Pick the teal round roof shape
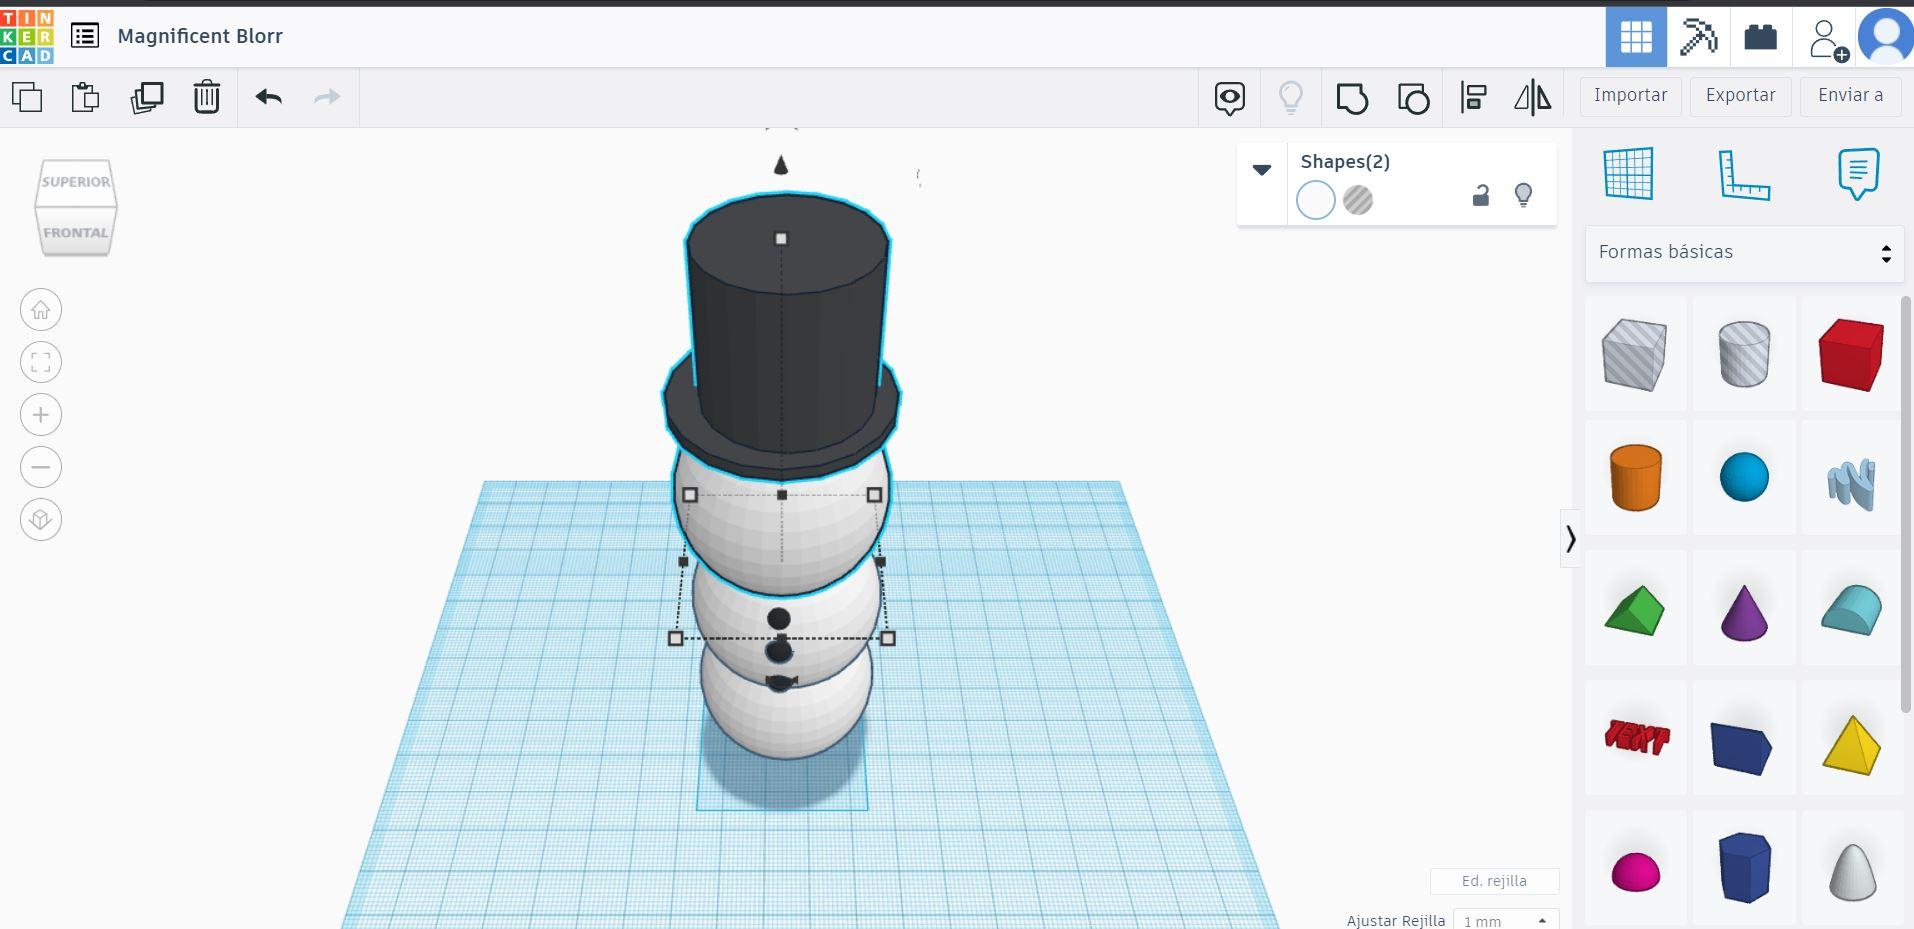Image resolution: width=1914 pixels, height=929 pixels. [1851, 610]
